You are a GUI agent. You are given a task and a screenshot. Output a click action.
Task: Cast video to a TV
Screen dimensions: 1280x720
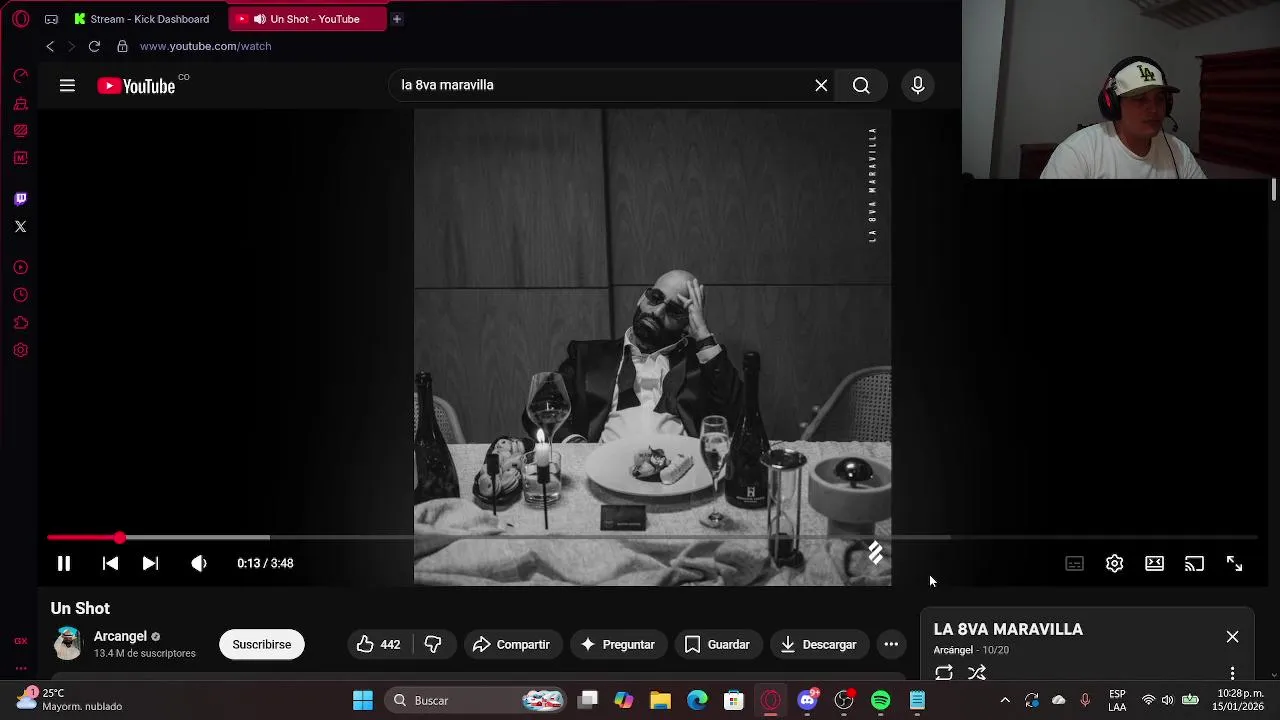1194,564
